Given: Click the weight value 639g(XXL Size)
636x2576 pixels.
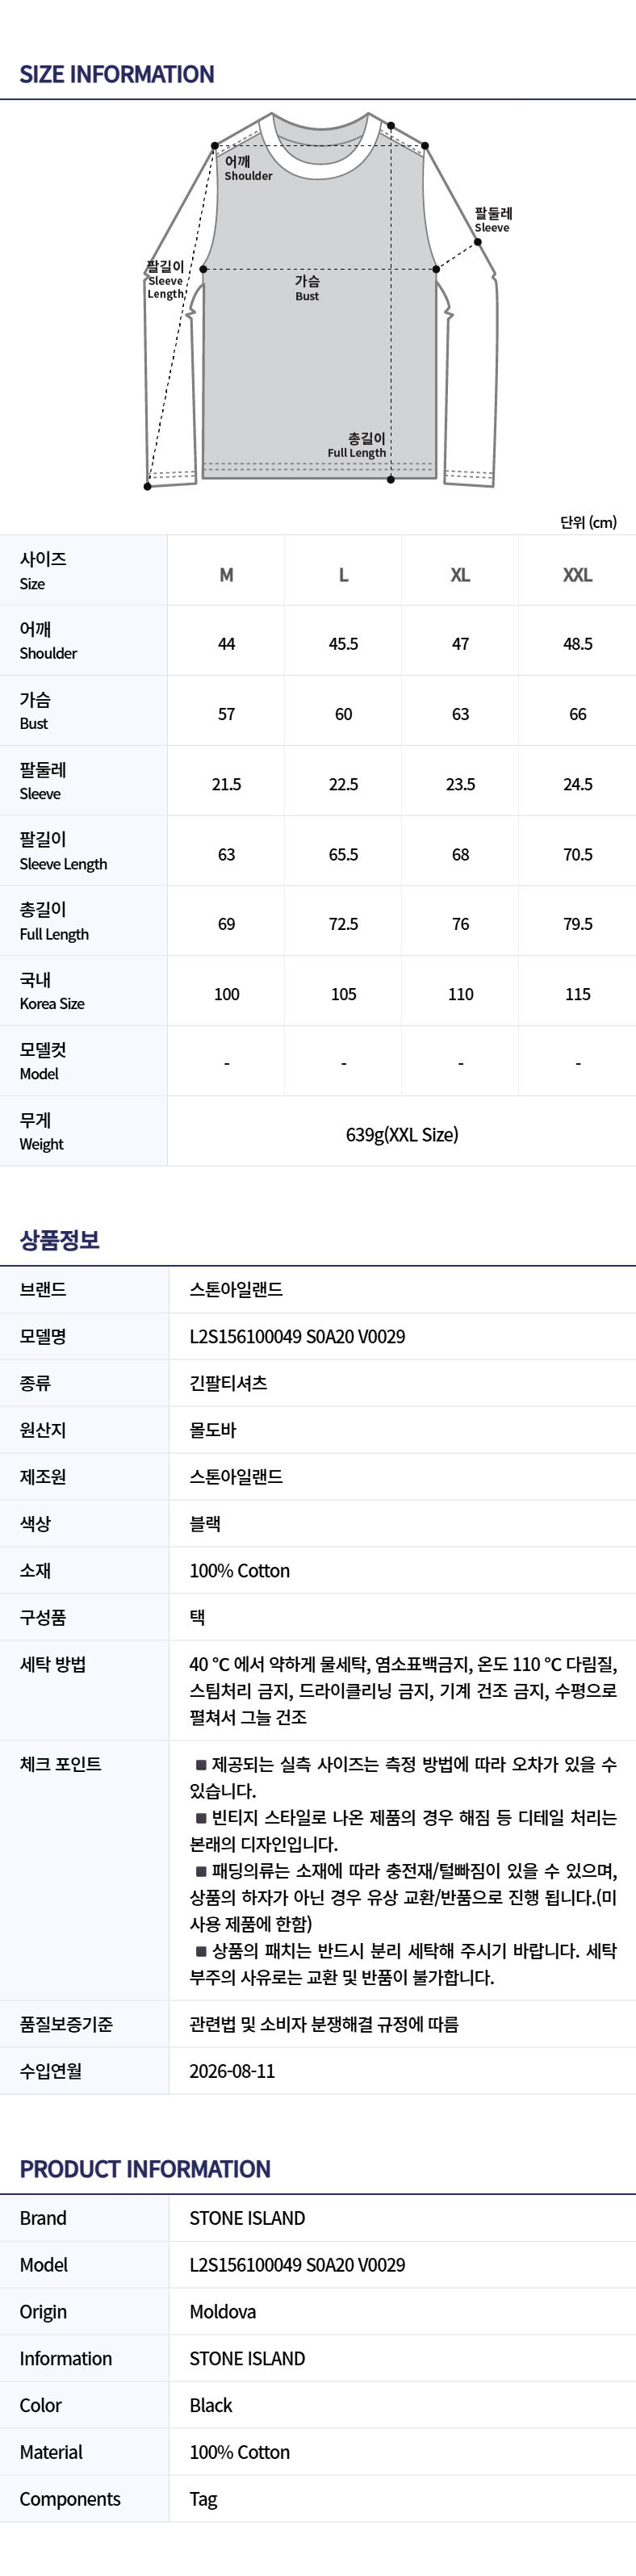Looking at the screenshot, I should coord(402,1134).
